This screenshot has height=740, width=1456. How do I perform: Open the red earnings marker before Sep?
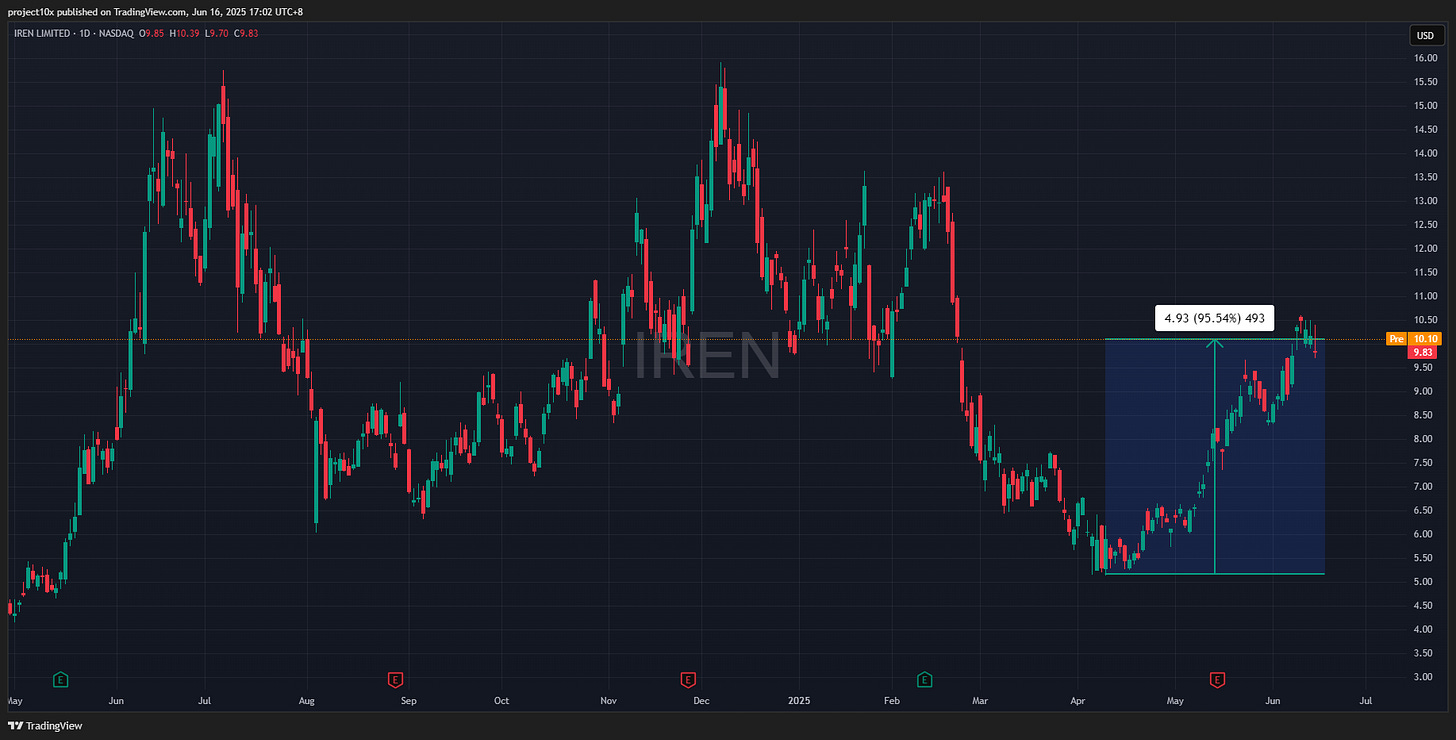(395, 680)
